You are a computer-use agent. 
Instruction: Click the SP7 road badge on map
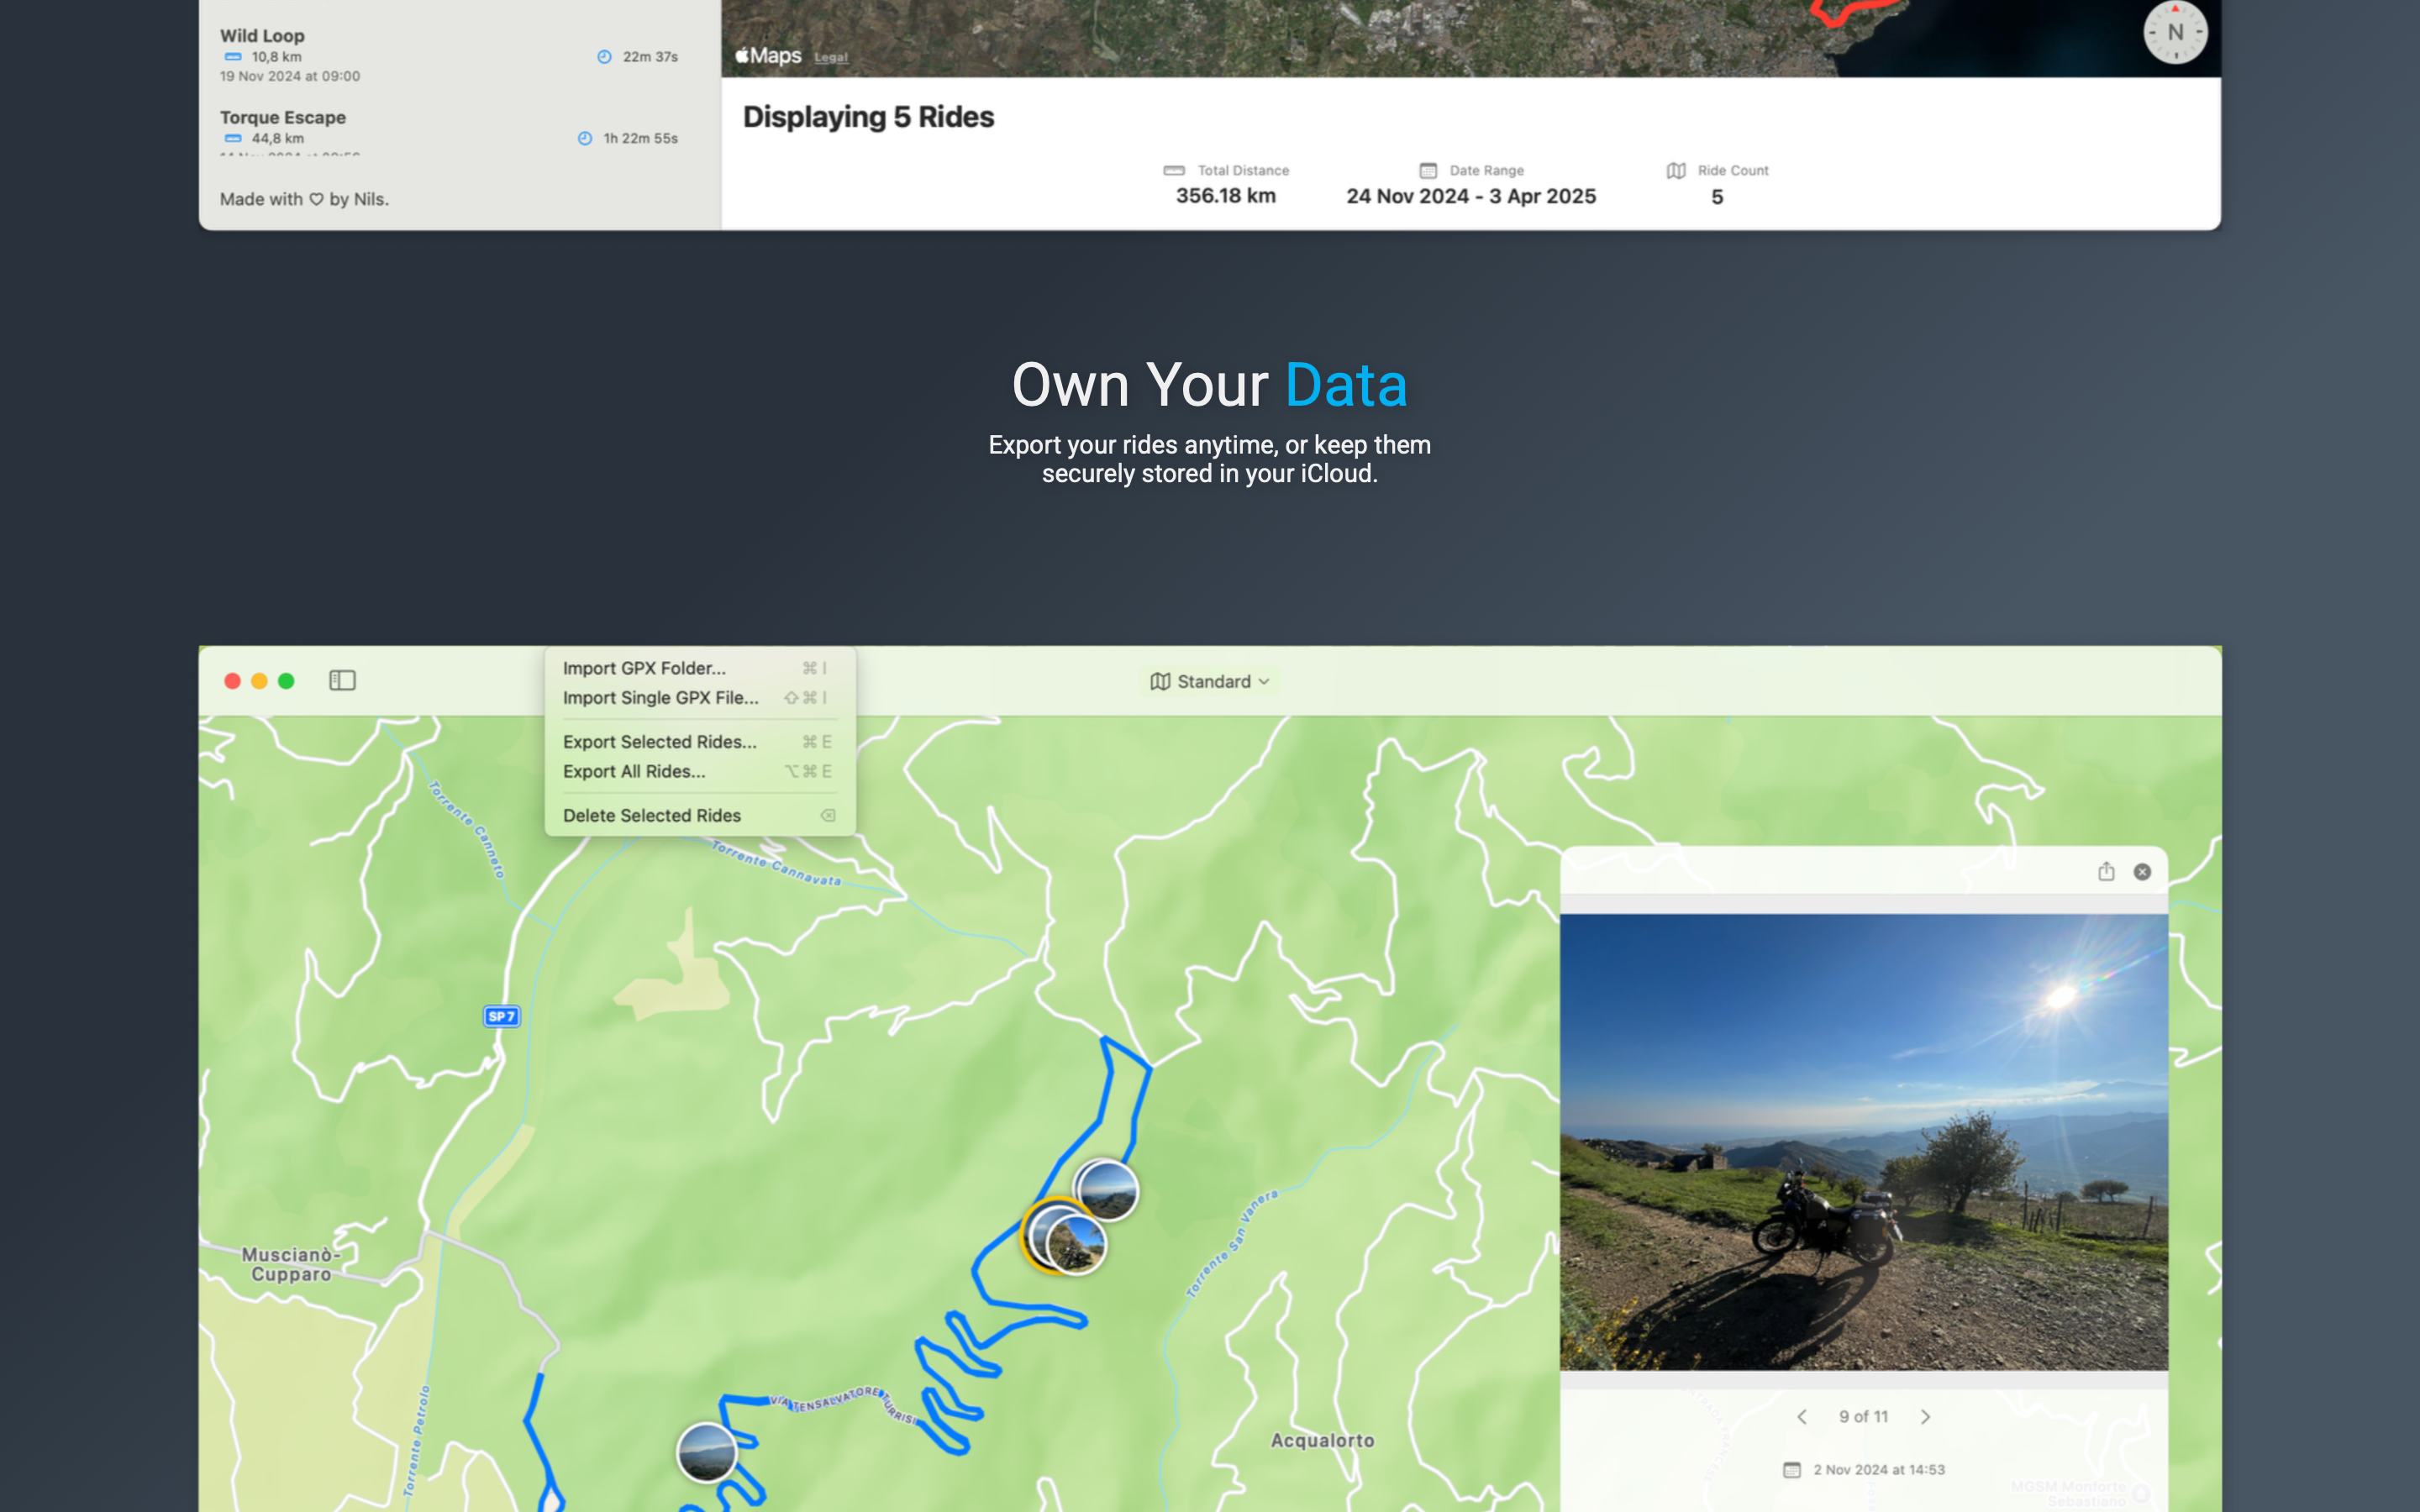coord(501,1016)
